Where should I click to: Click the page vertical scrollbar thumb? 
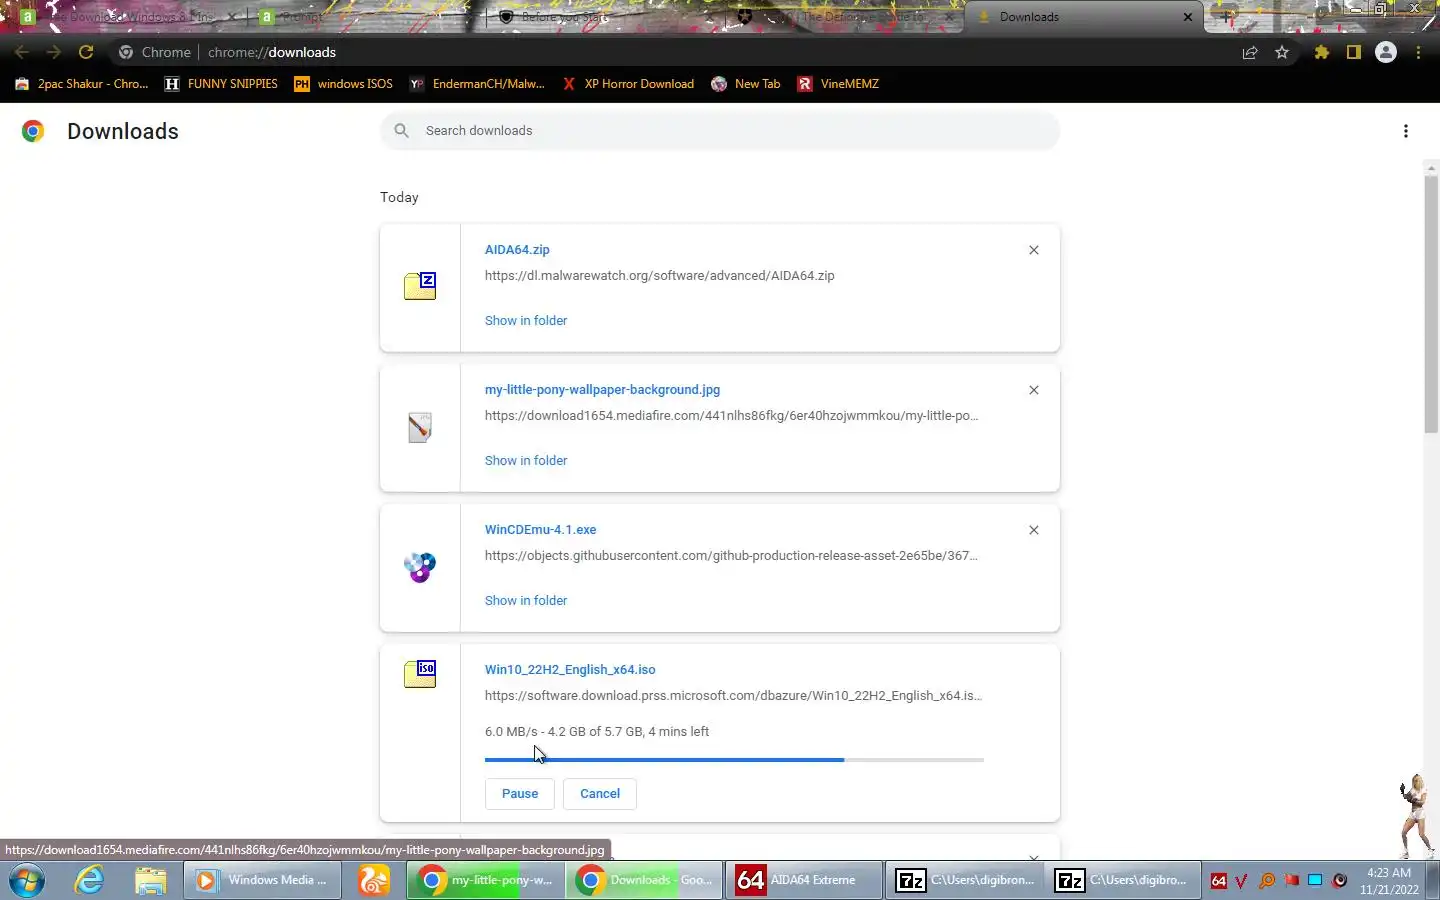1431,303
